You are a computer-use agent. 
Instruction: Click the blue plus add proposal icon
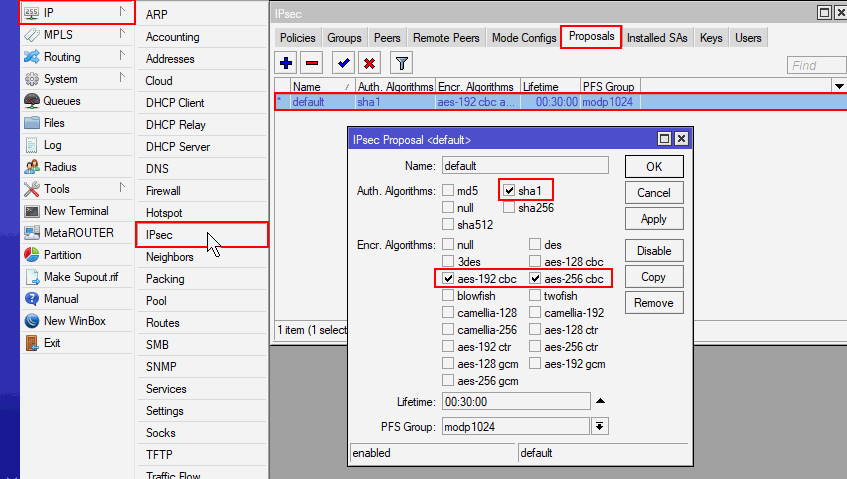(287, 63)
